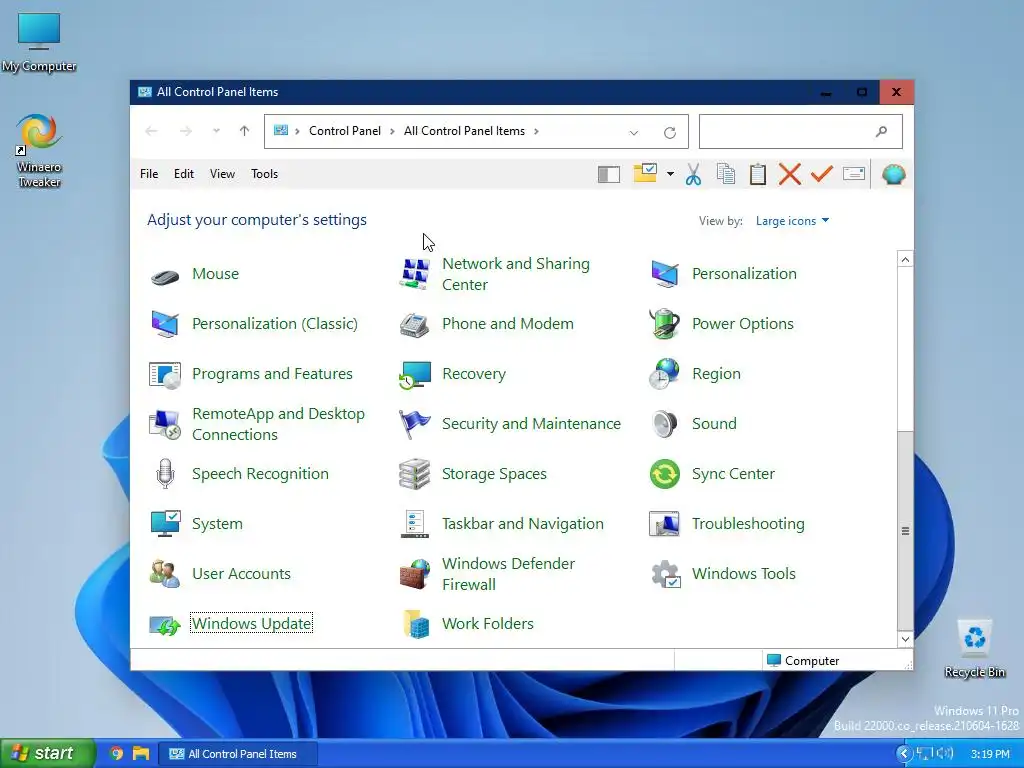Open Power Options battery icon
This screenshot has width=1024, height=768.
[x=665, y=324]
